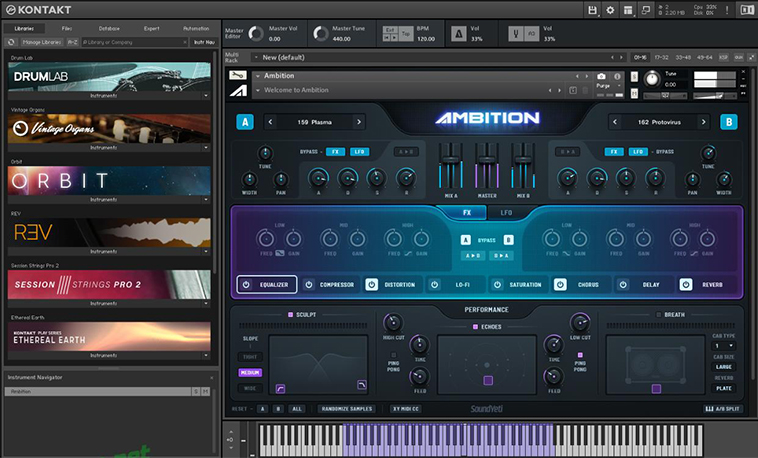Click the low-pass filter corner icon in Sculpt
Image resolution: width=758 pixels, height=458 pixels.
coord(362,384)
